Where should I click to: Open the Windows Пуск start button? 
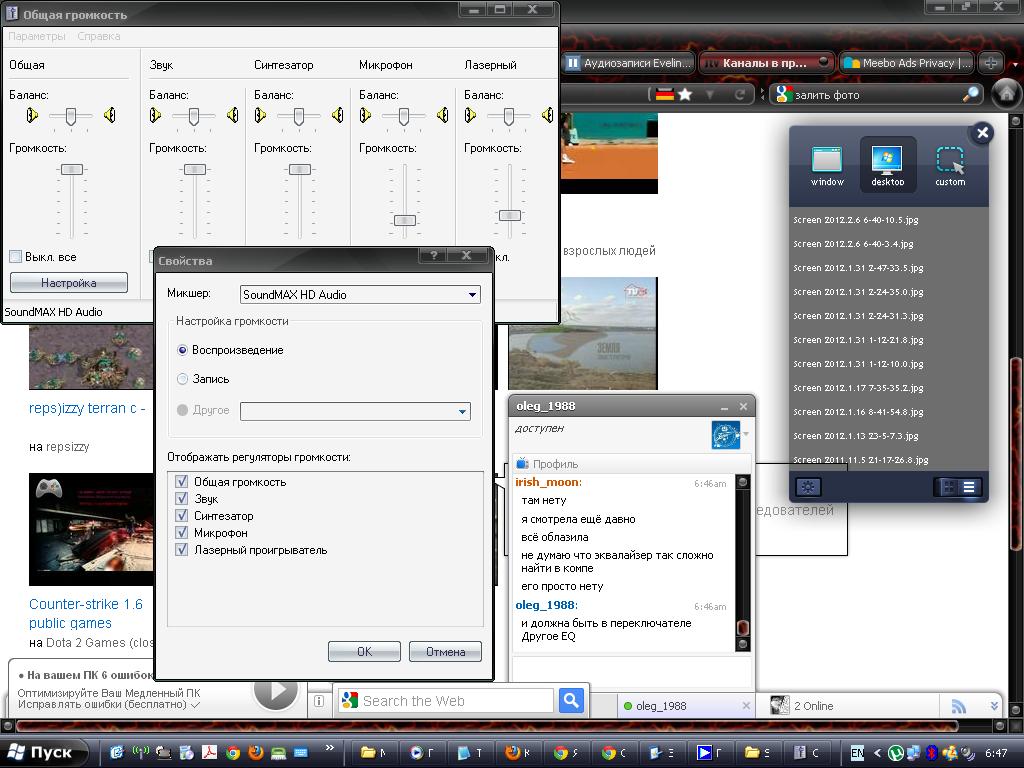40,752
